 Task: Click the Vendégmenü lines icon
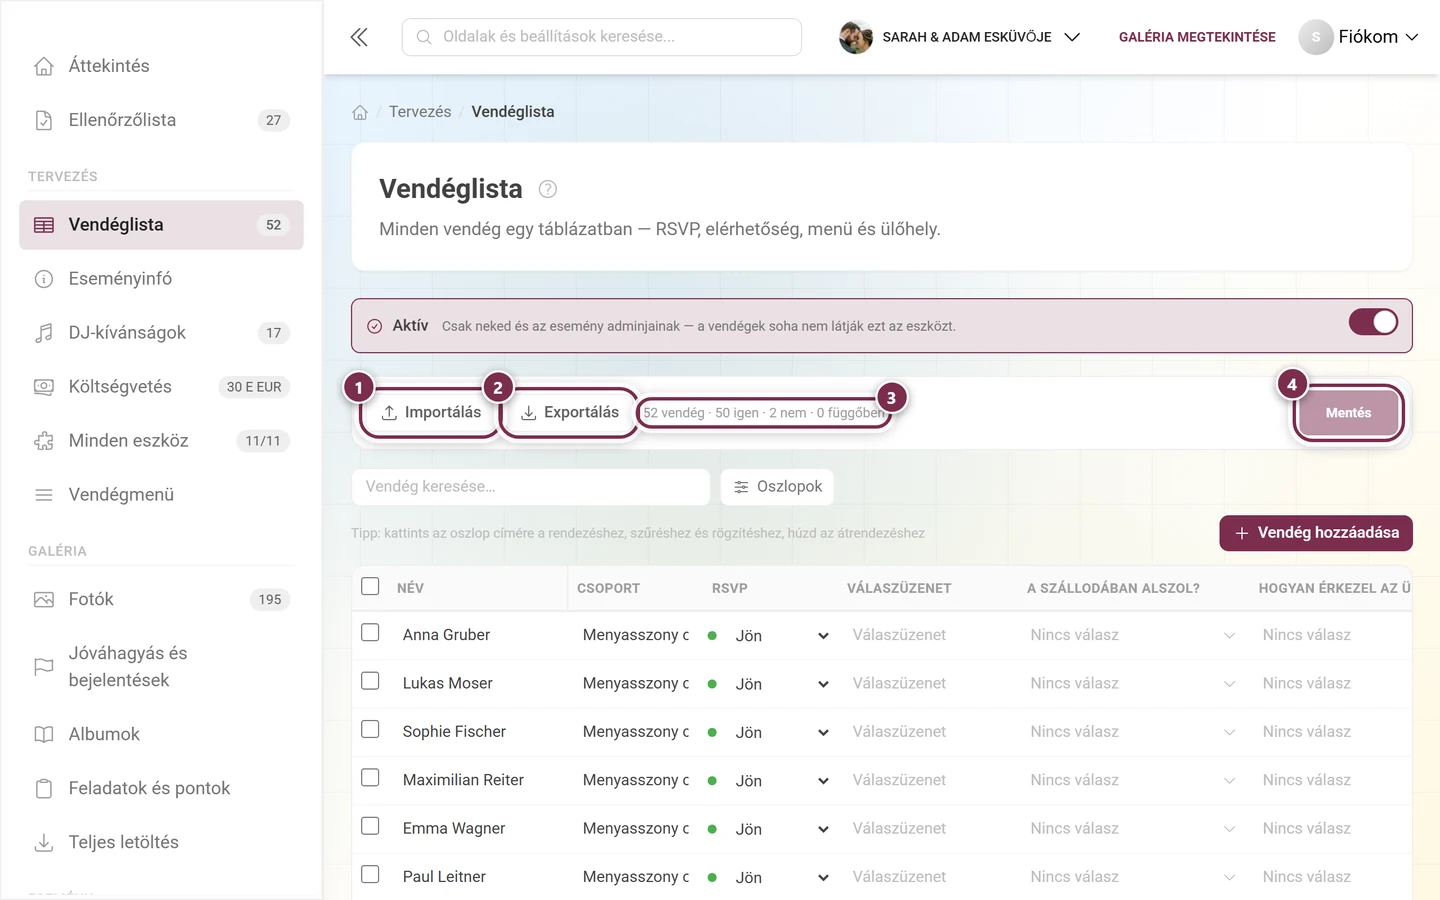click(x=44, y=495)
